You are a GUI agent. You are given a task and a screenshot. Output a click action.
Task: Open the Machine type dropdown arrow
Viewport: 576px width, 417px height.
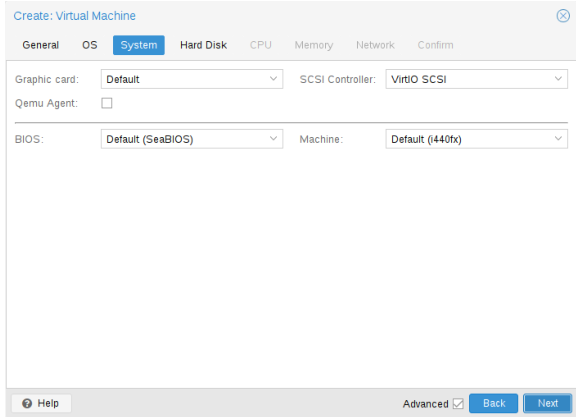(x=558, y=139)
